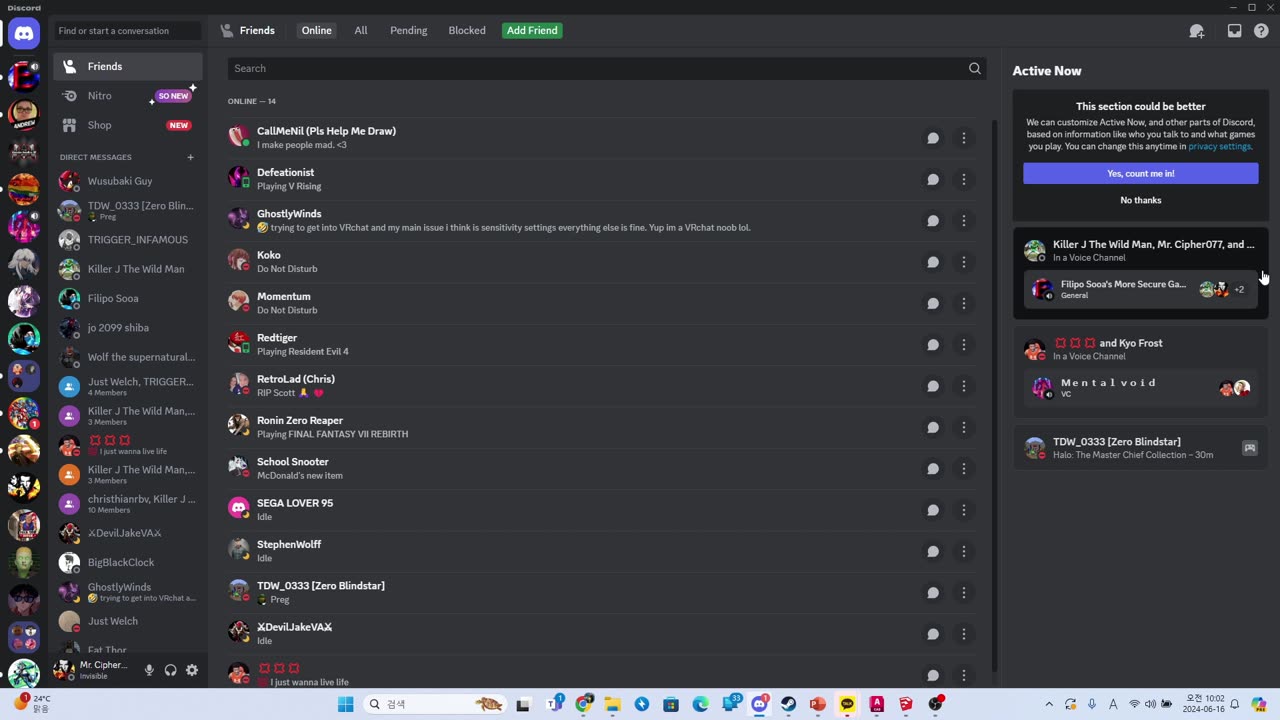Screen dimensions: 1280x720
Task: Open more options for Koko
Action: pos(963,262)
